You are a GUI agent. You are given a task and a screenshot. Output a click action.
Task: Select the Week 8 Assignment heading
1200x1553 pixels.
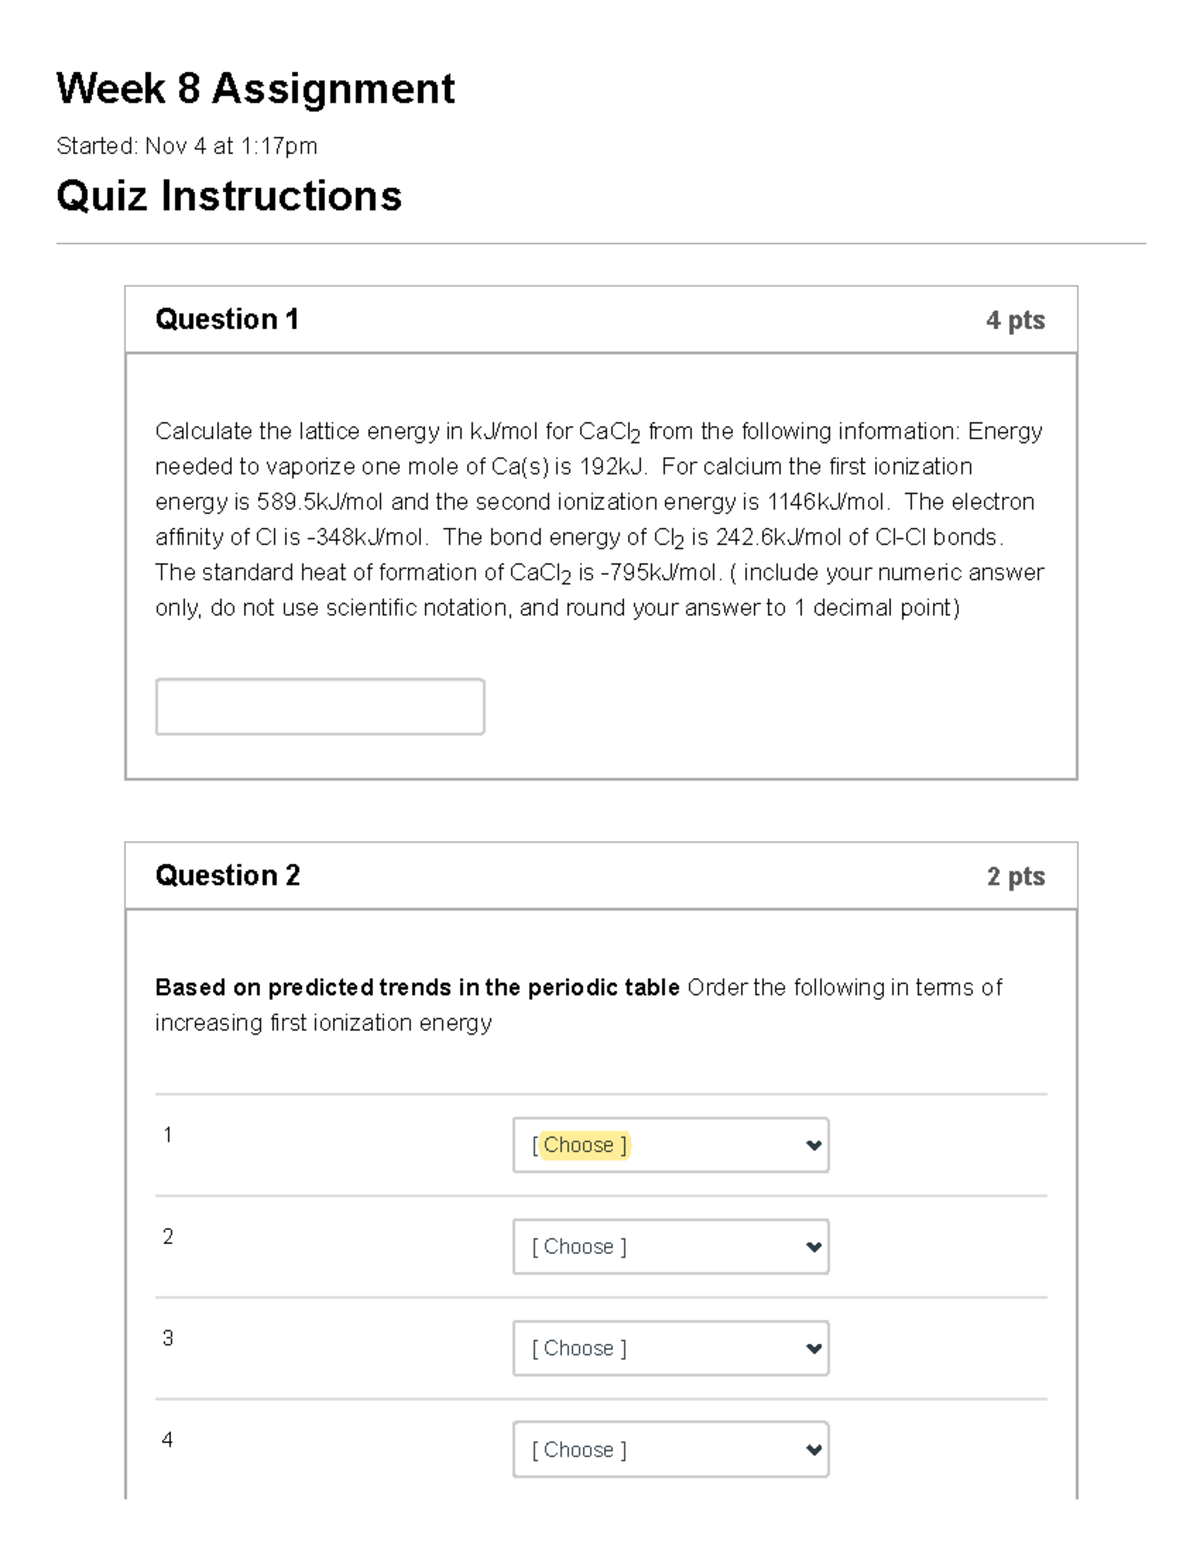click(x=254, y=89)
